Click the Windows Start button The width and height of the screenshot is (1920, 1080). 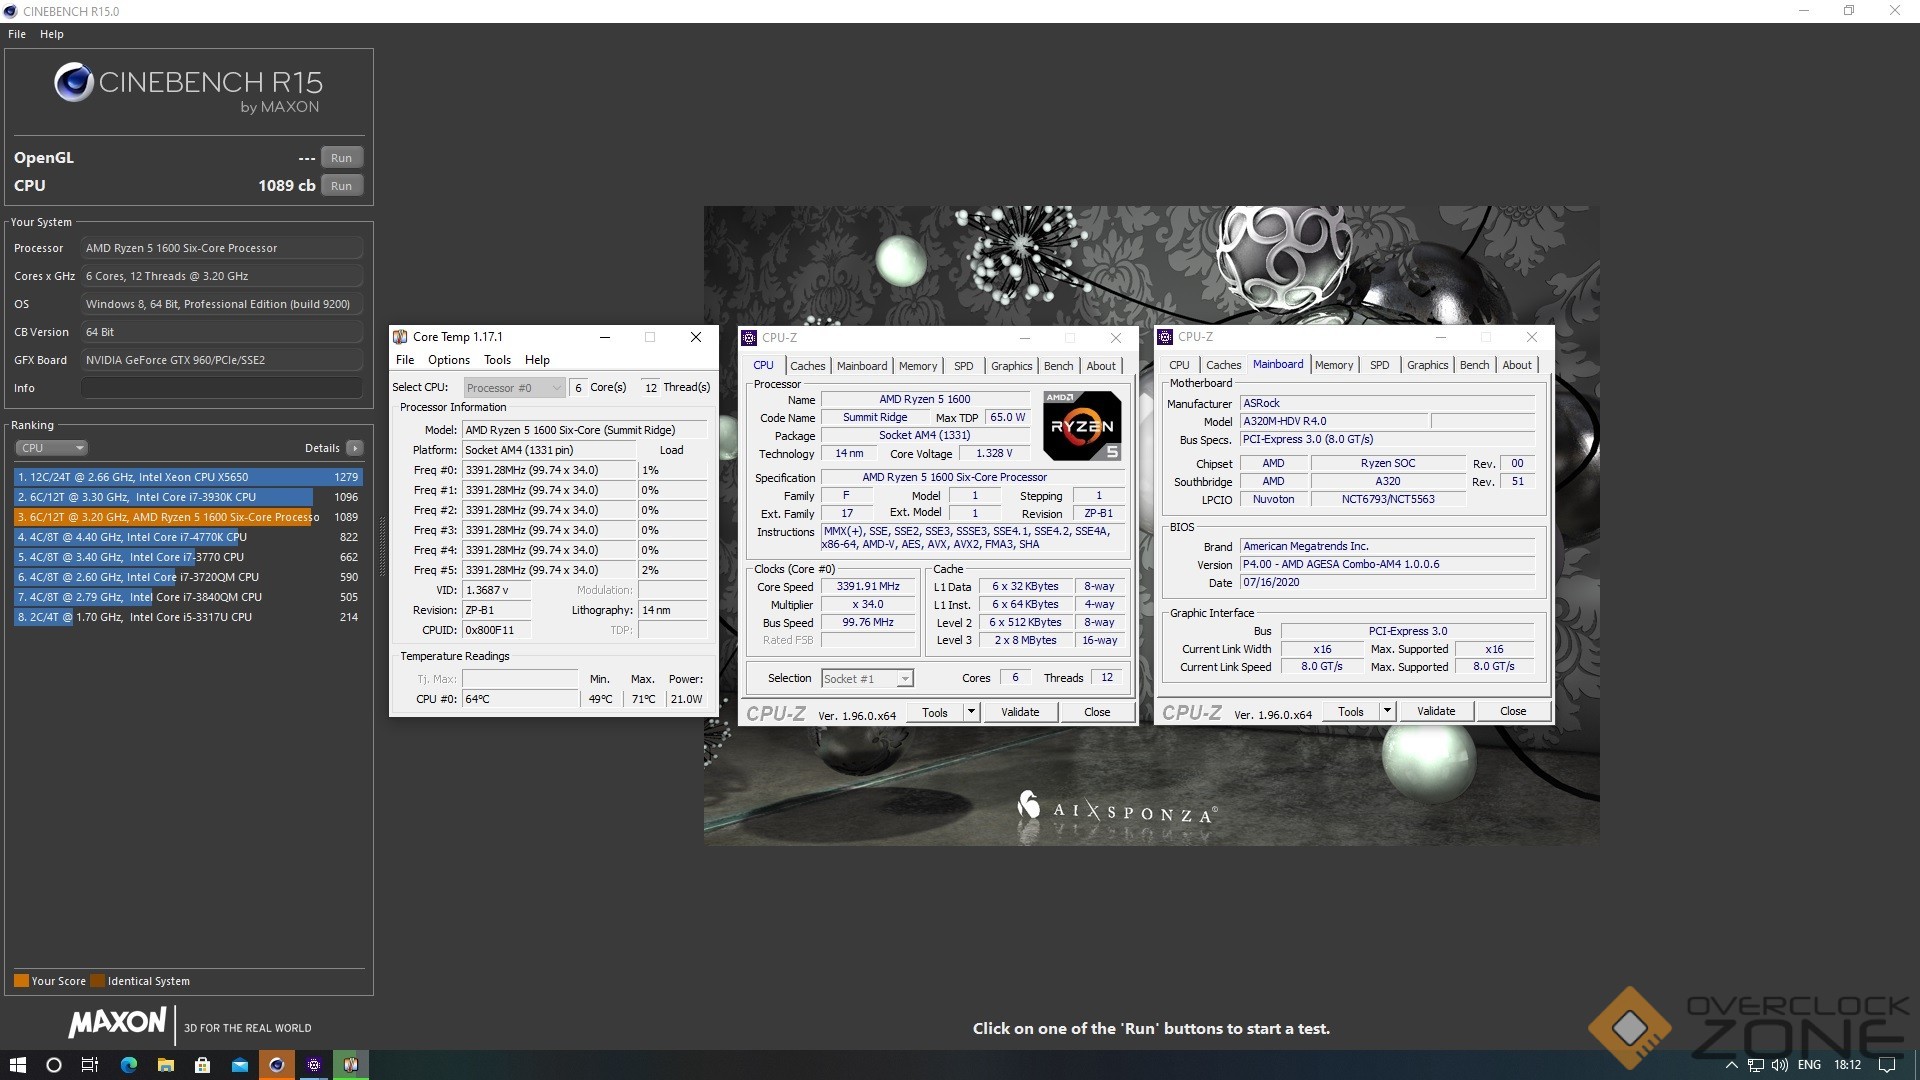[x=17, y=1065]
